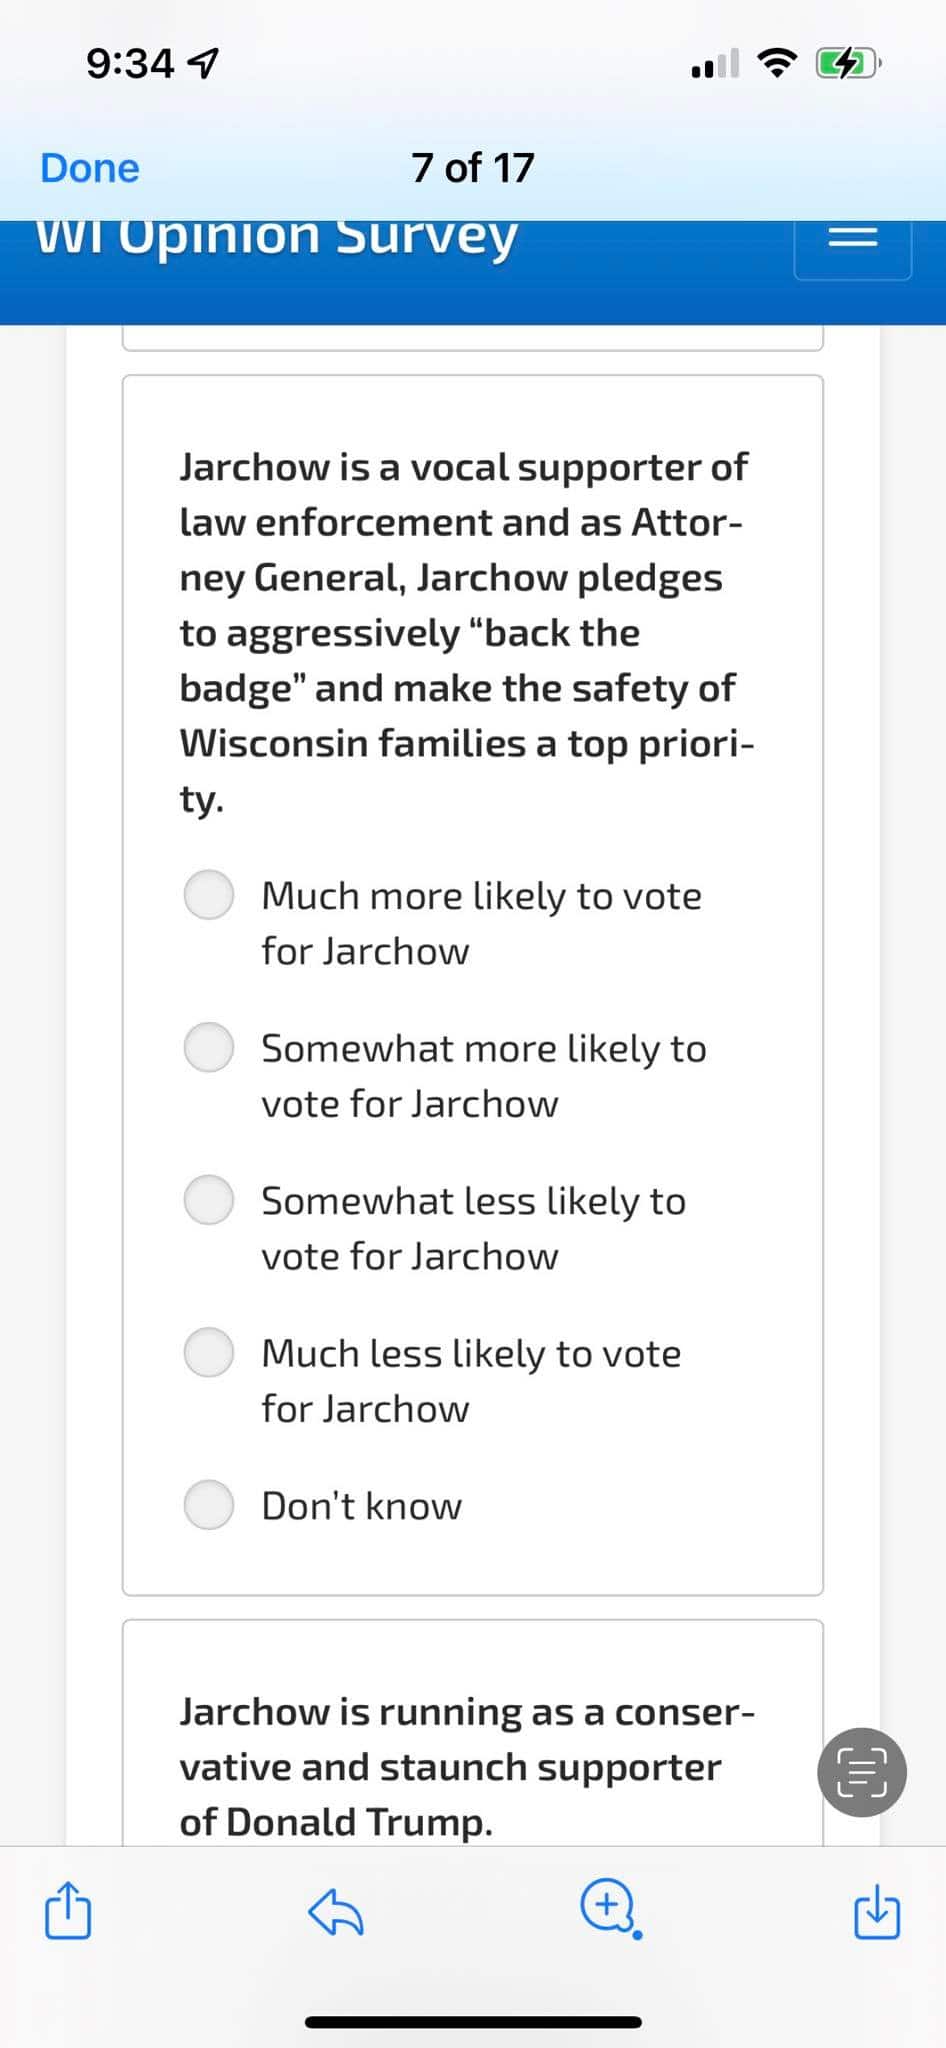Open the hamburger menu in survey header
Viewport: 946px width, 2048px height.
(852, 238)
